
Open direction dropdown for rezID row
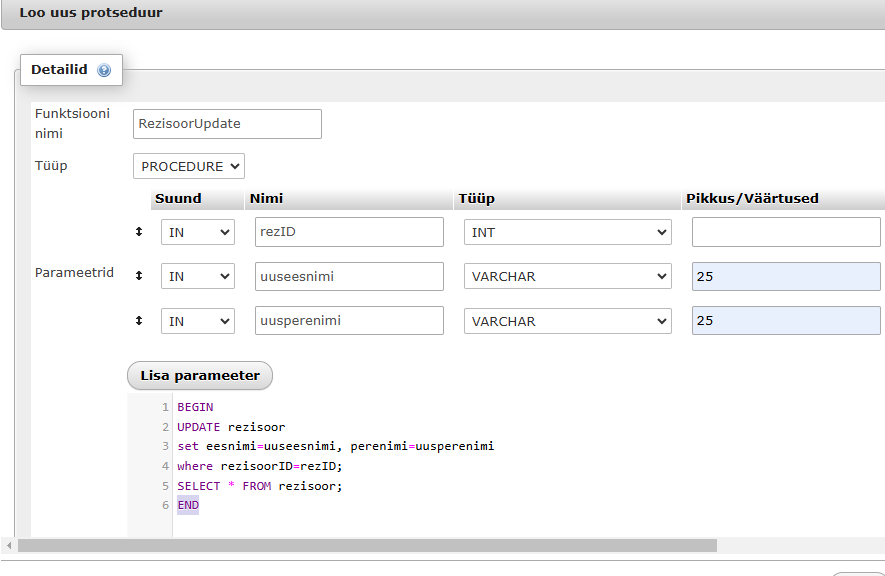(198, 232)
